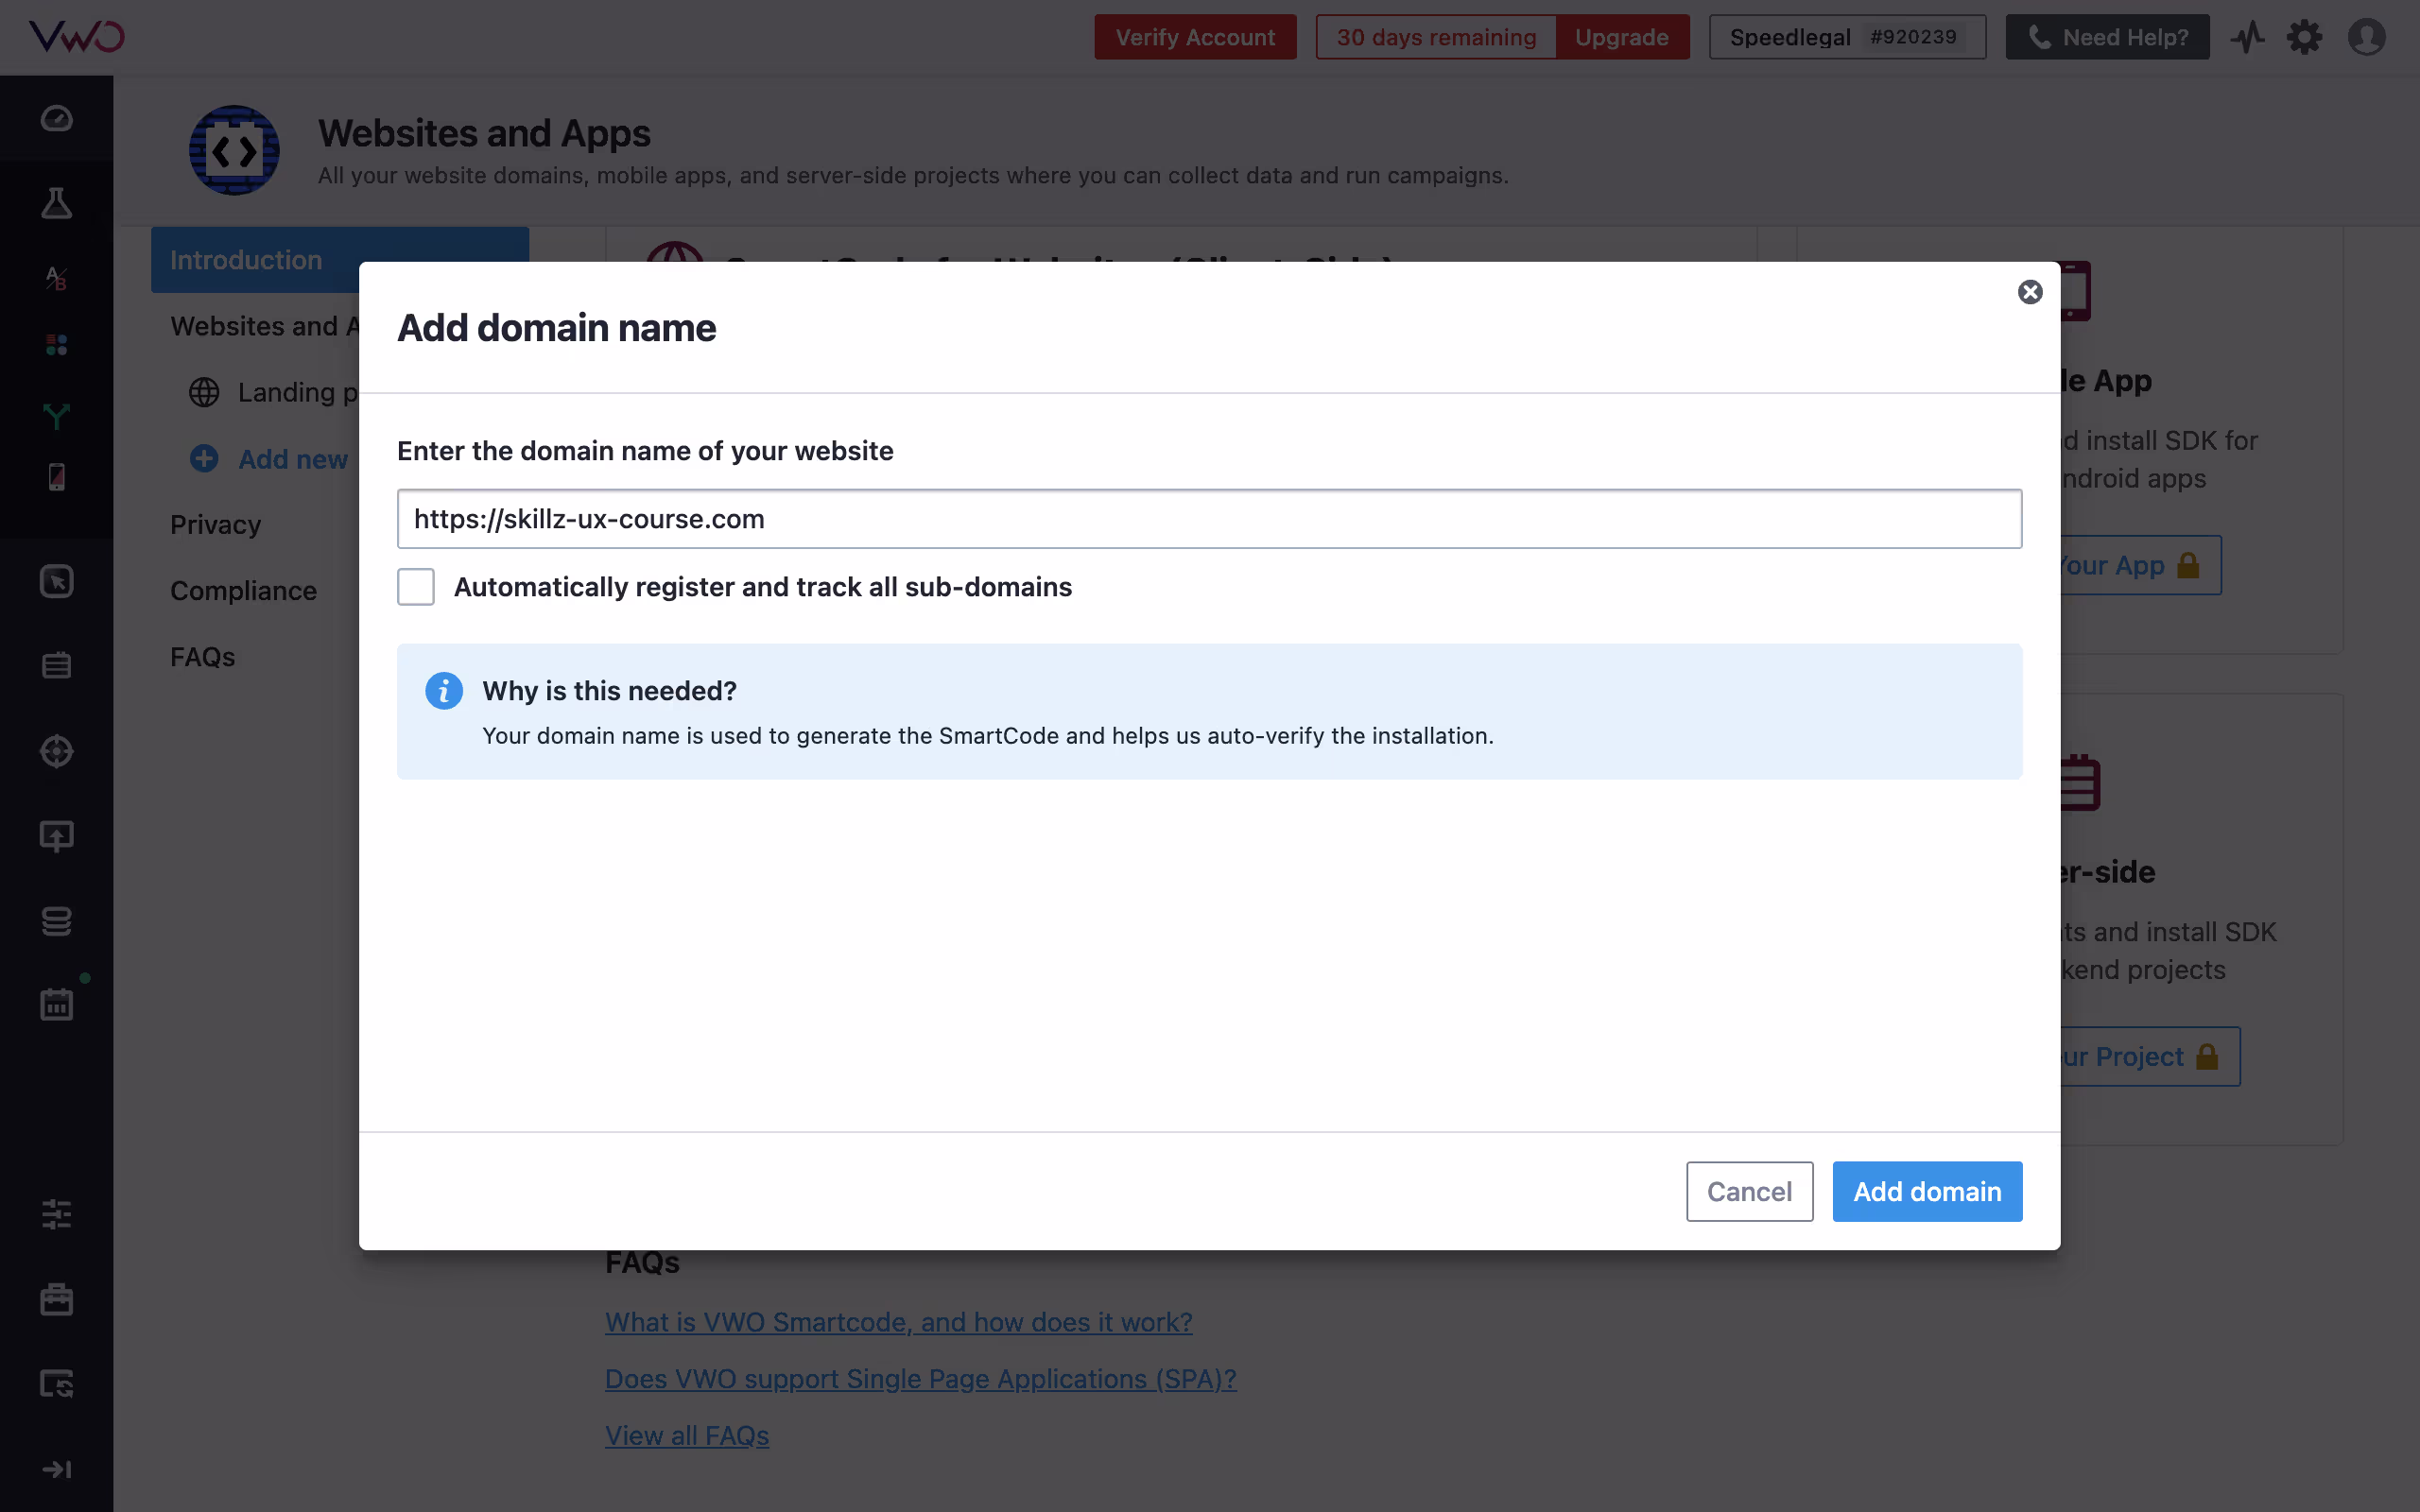
Task: Click the Add new link
Action: (x=293, y=459)
